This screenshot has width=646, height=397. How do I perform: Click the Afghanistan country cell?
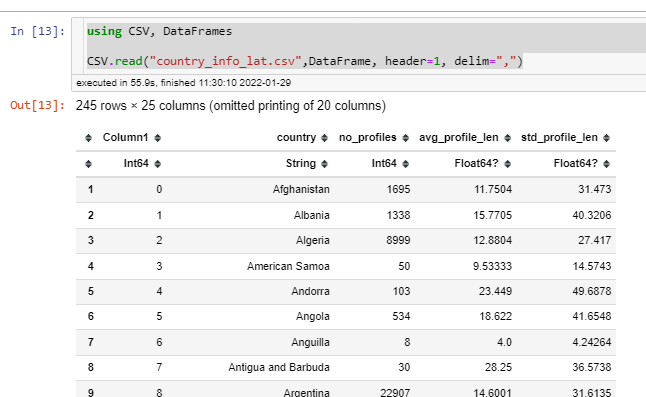pyautogui.click(x=301, y=189)
